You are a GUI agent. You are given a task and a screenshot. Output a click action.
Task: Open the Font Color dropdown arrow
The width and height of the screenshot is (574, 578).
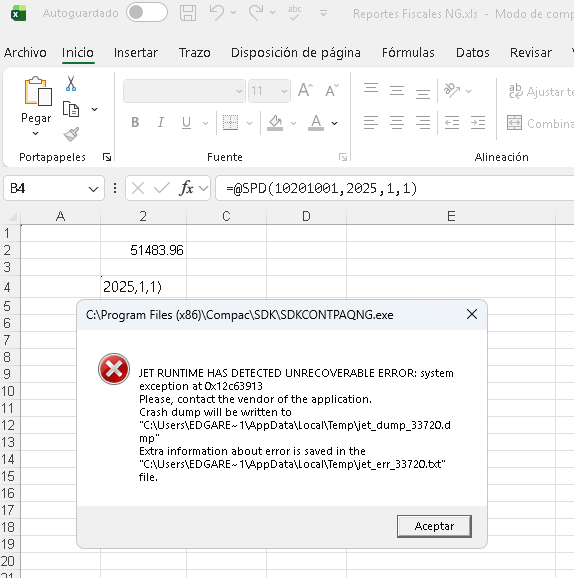(334, 123)
